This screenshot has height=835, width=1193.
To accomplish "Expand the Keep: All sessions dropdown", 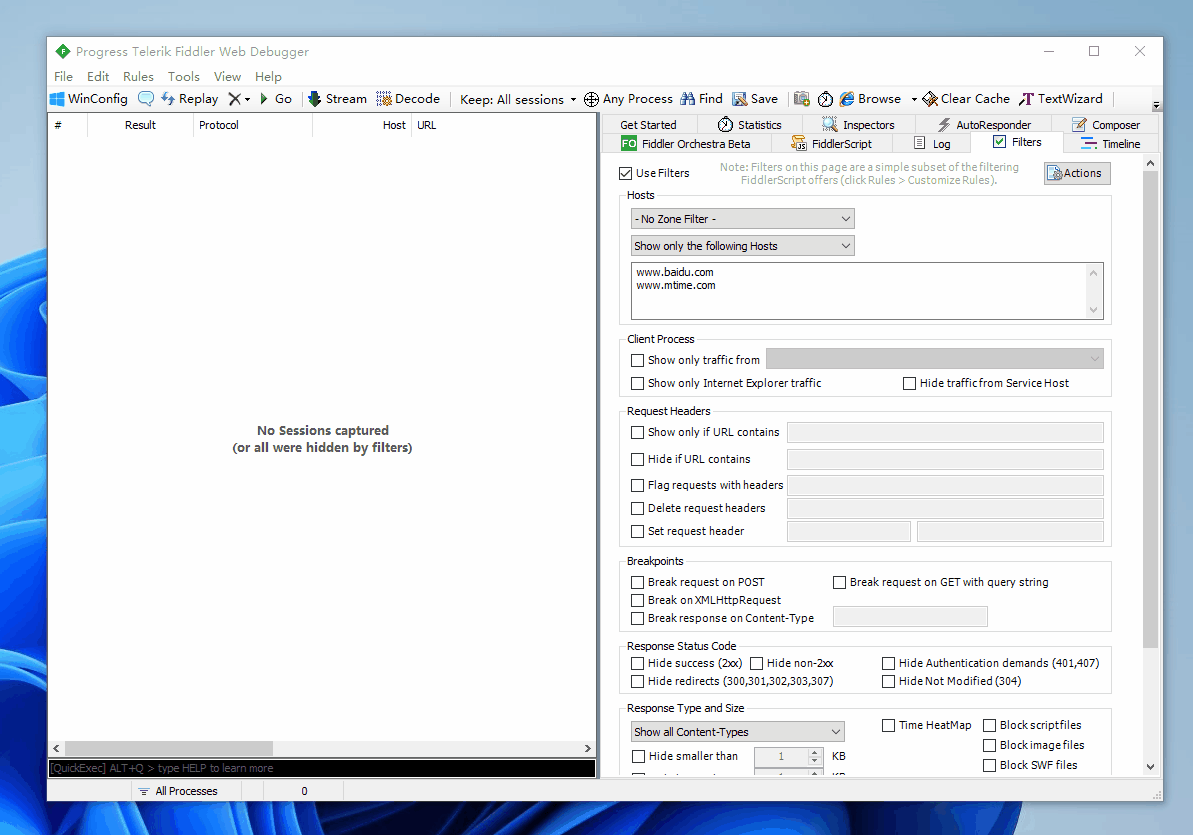I will coord(517,99).
